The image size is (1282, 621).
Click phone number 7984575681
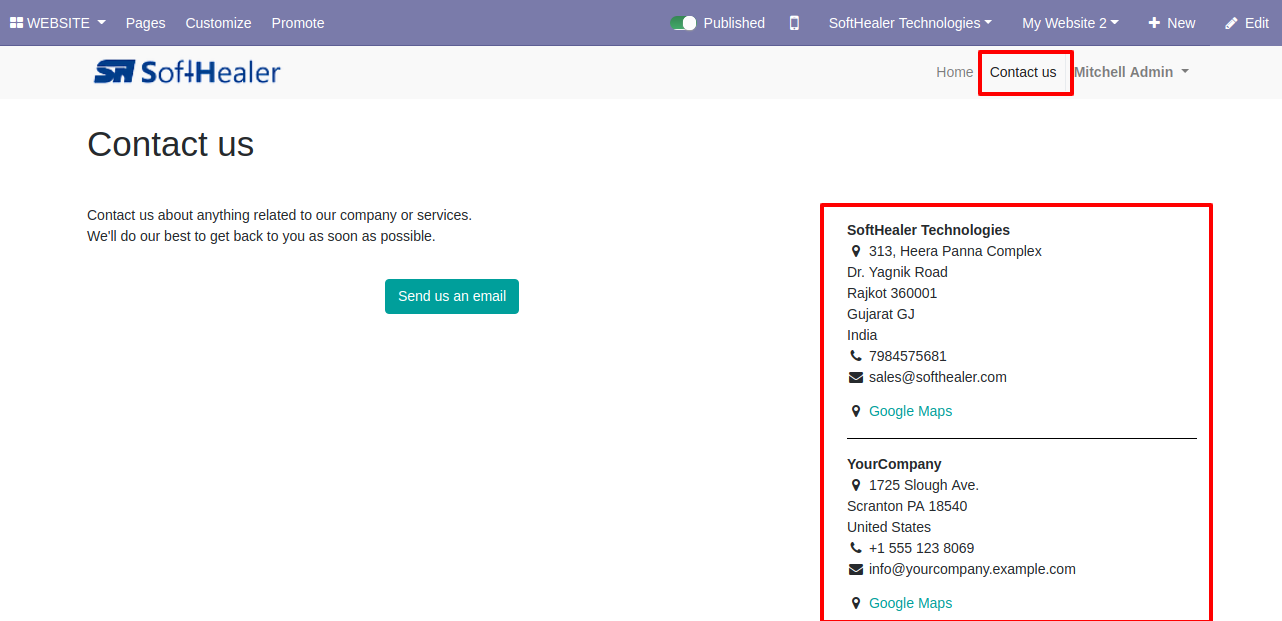tap(908, 356)
